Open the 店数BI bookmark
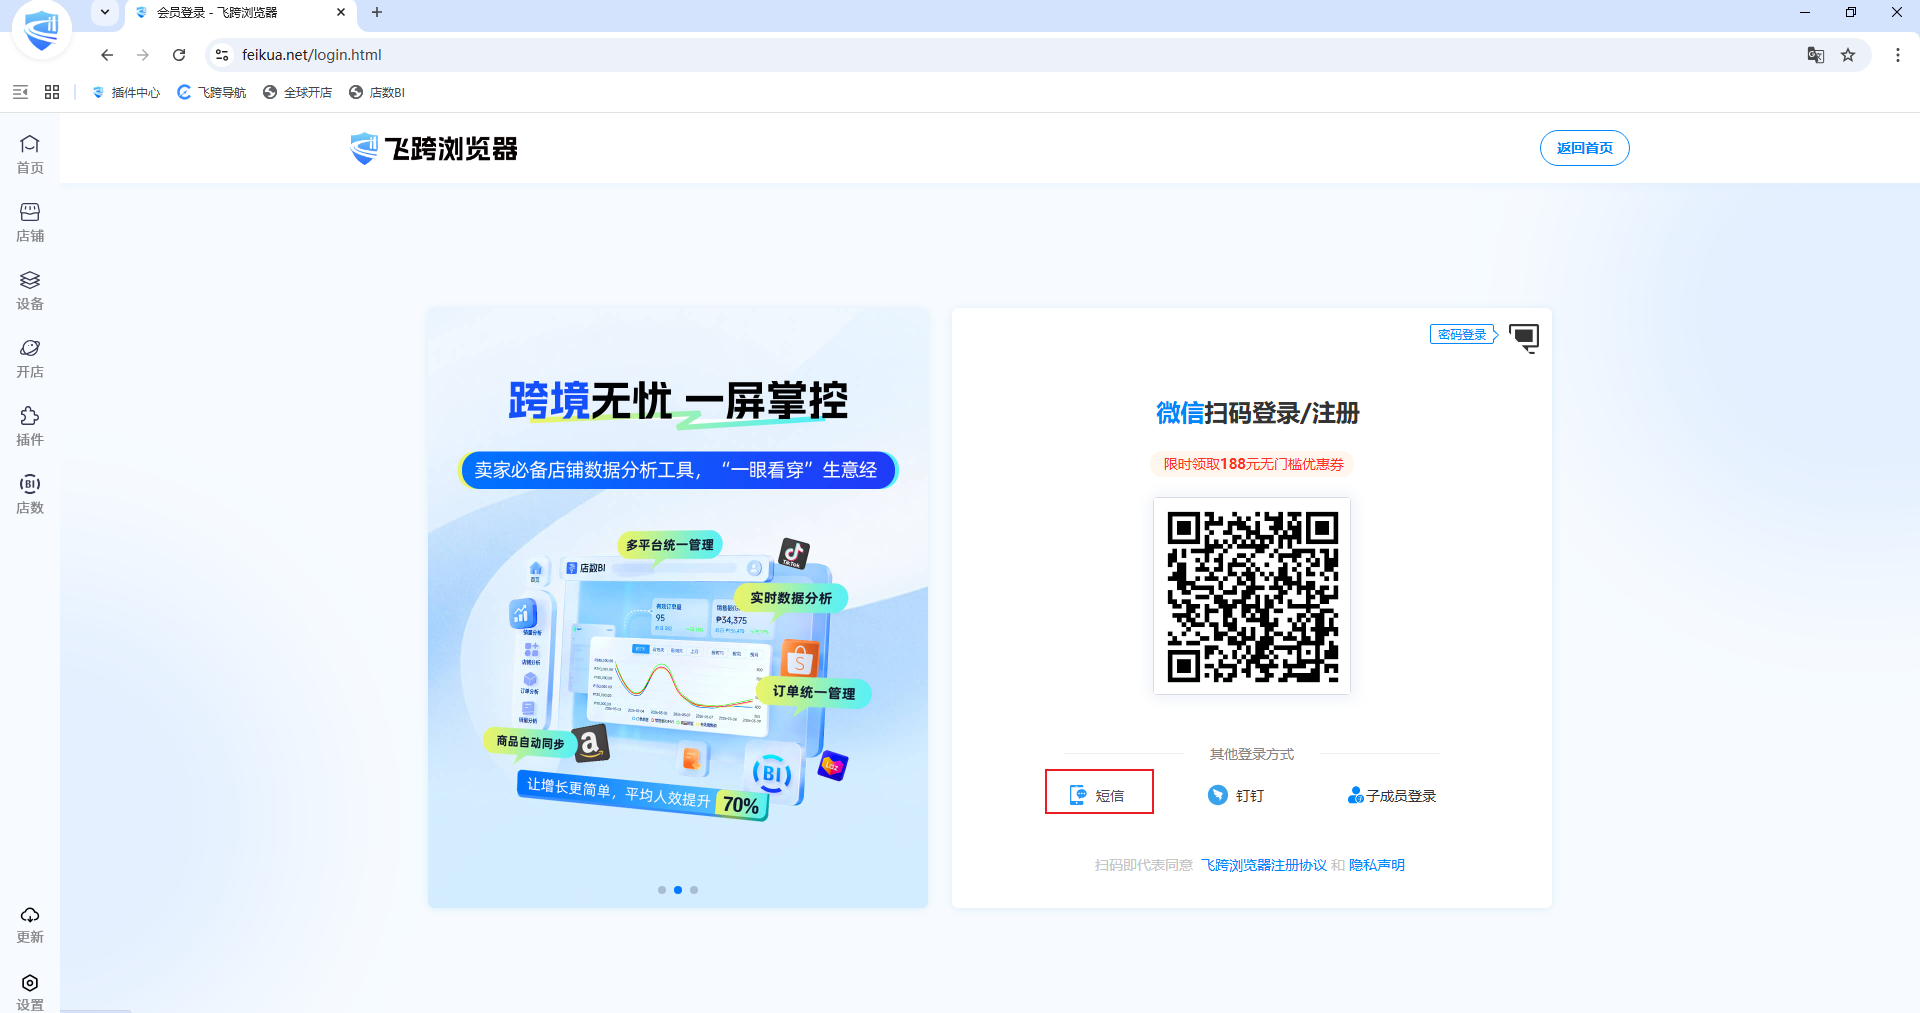1920x1013 pixels. tap(377, 92)
